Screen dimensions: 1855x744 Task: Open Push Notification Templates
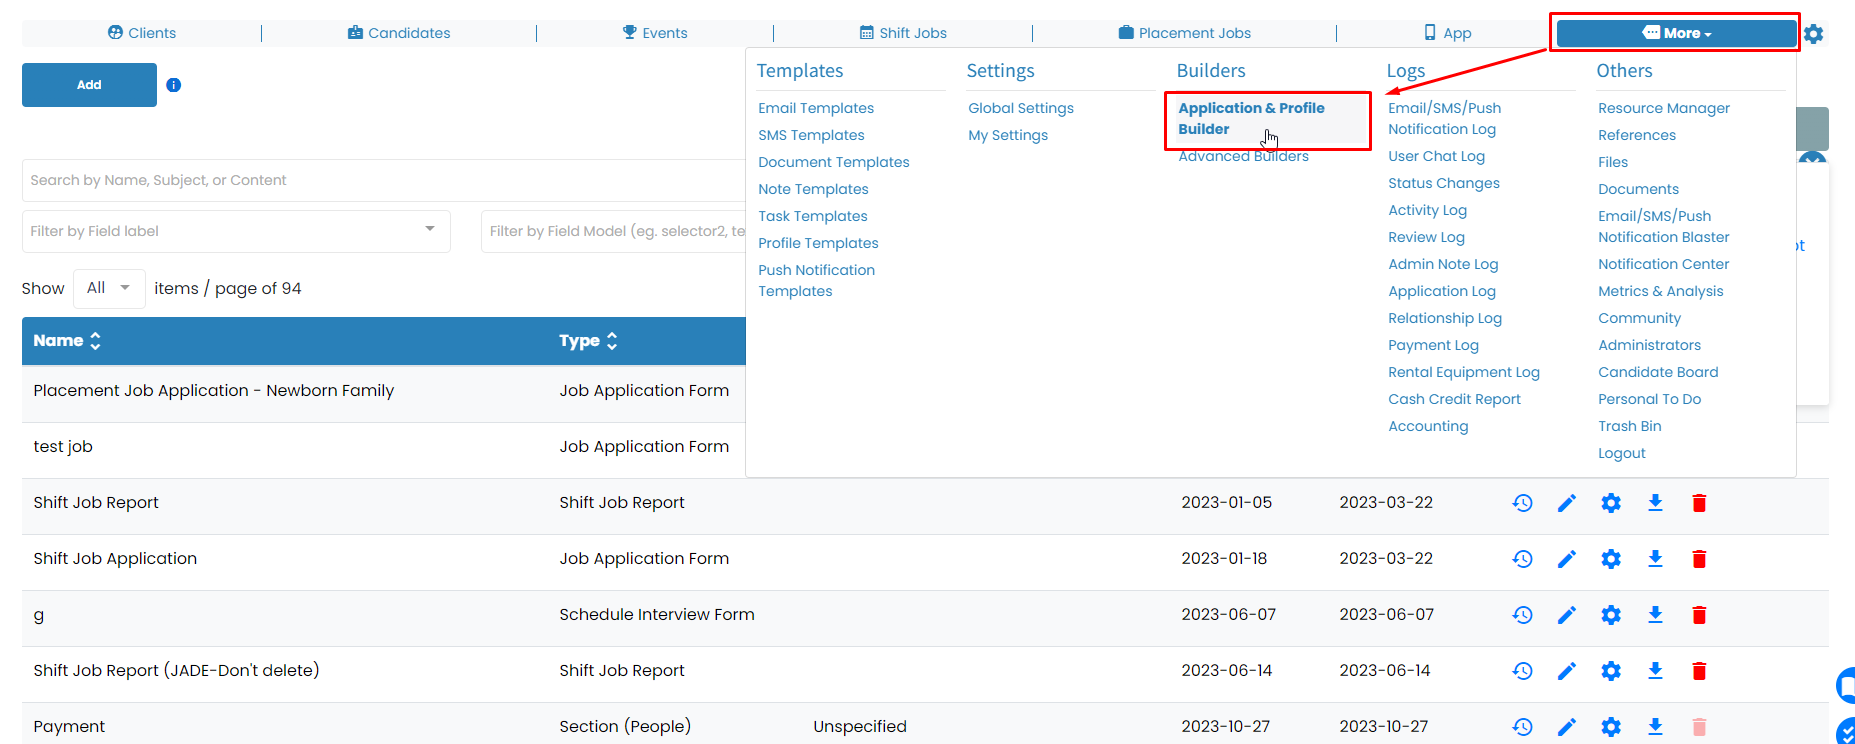[816, 281]
